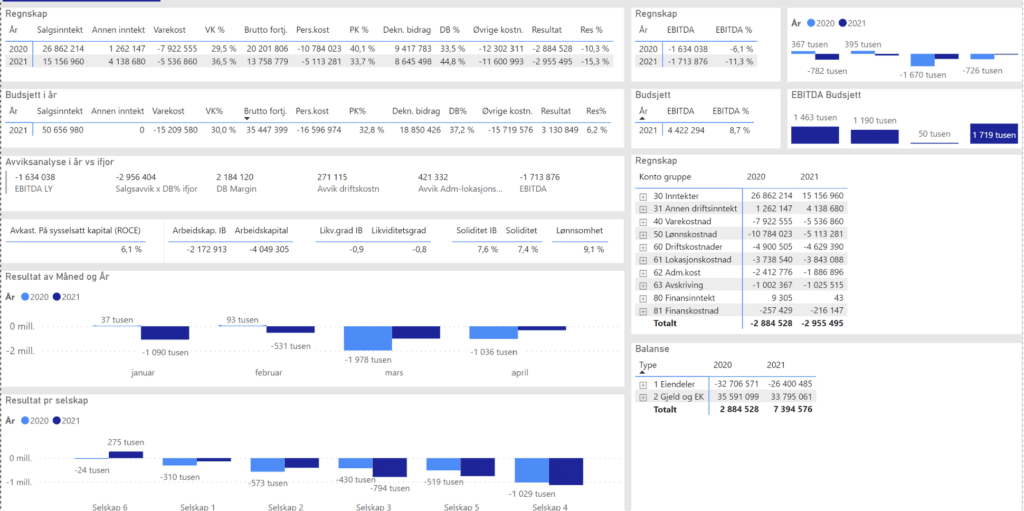Viewport: 1024px width, 511px height.
Task: Click sort arrow under År in Budsjett EBITDA table
Action: point(643,119)
